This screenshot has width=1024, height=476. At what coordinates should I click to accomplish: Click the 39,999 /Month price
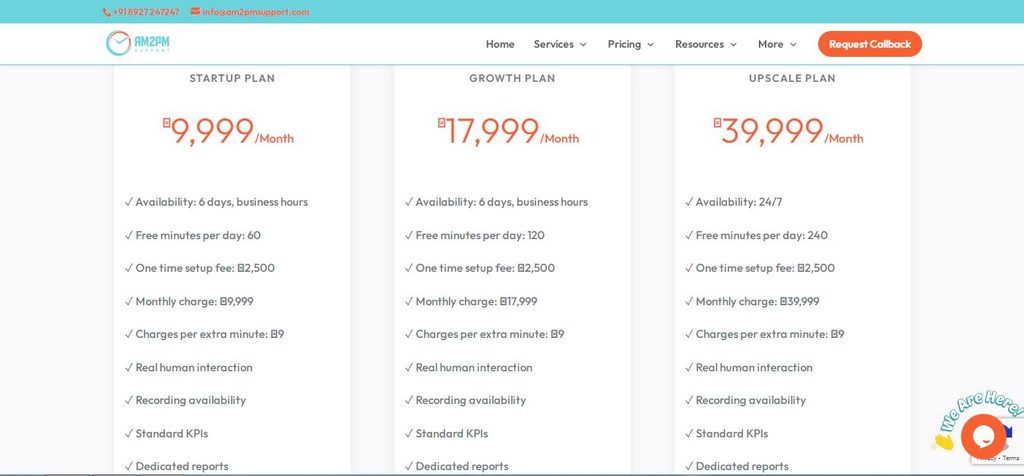[788, 131]
